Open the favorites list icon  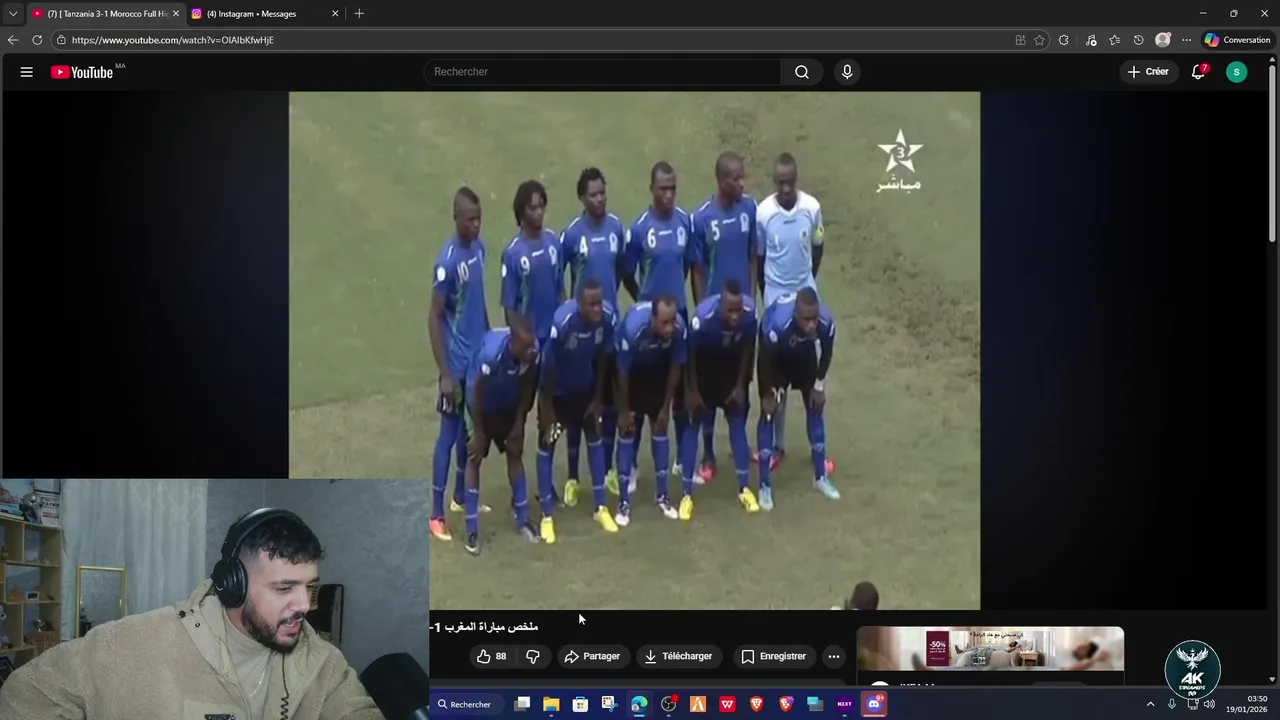1115,40
